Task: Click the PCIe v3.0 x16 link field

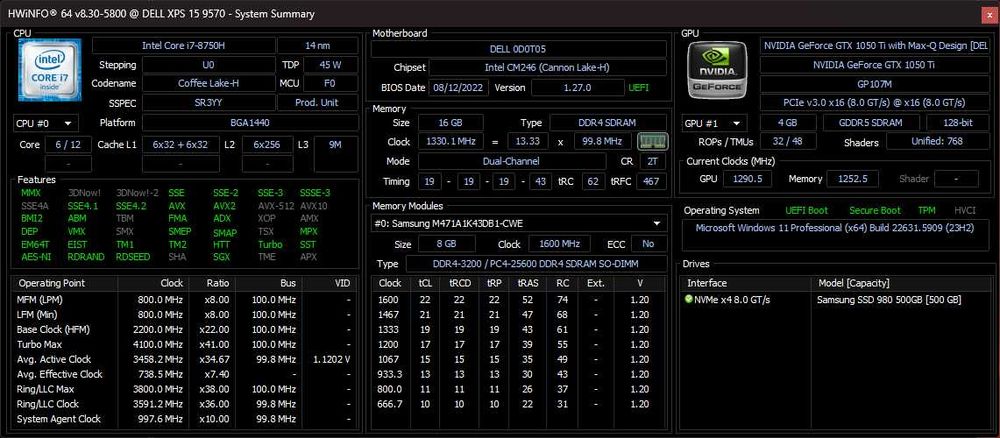Action: [x=875, y=103]
